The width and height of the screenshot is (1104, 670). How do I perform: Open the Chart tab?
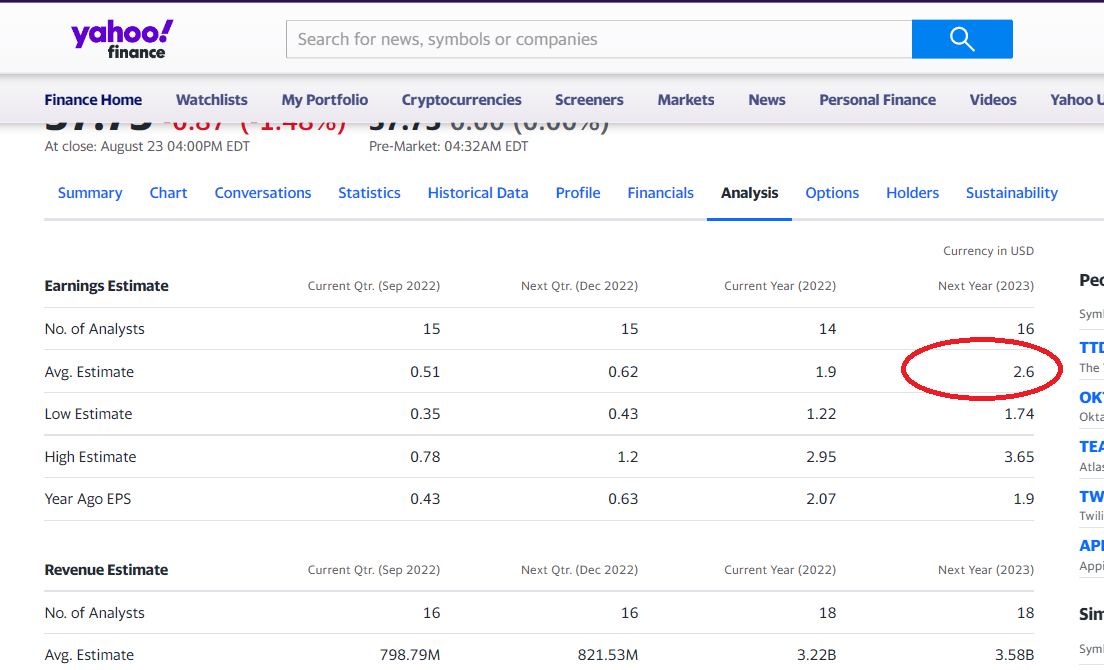coord(168,192)
